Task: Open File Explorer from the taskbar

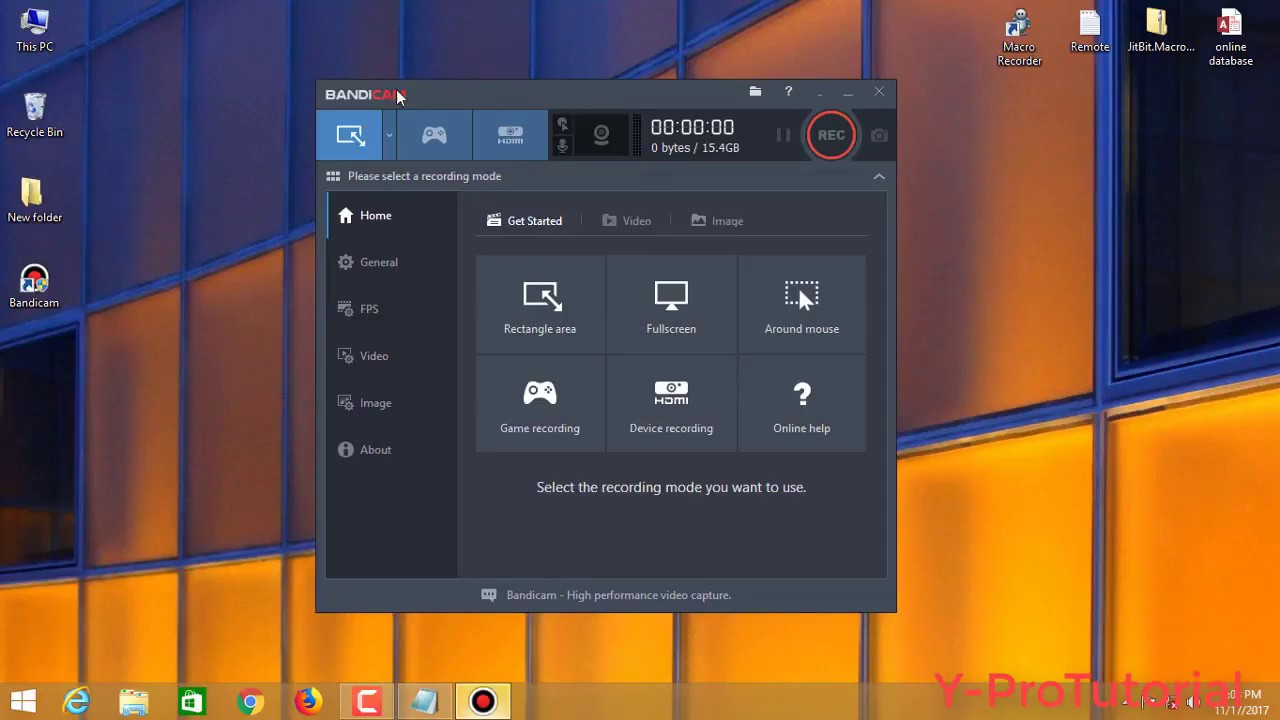Action: 133,701
